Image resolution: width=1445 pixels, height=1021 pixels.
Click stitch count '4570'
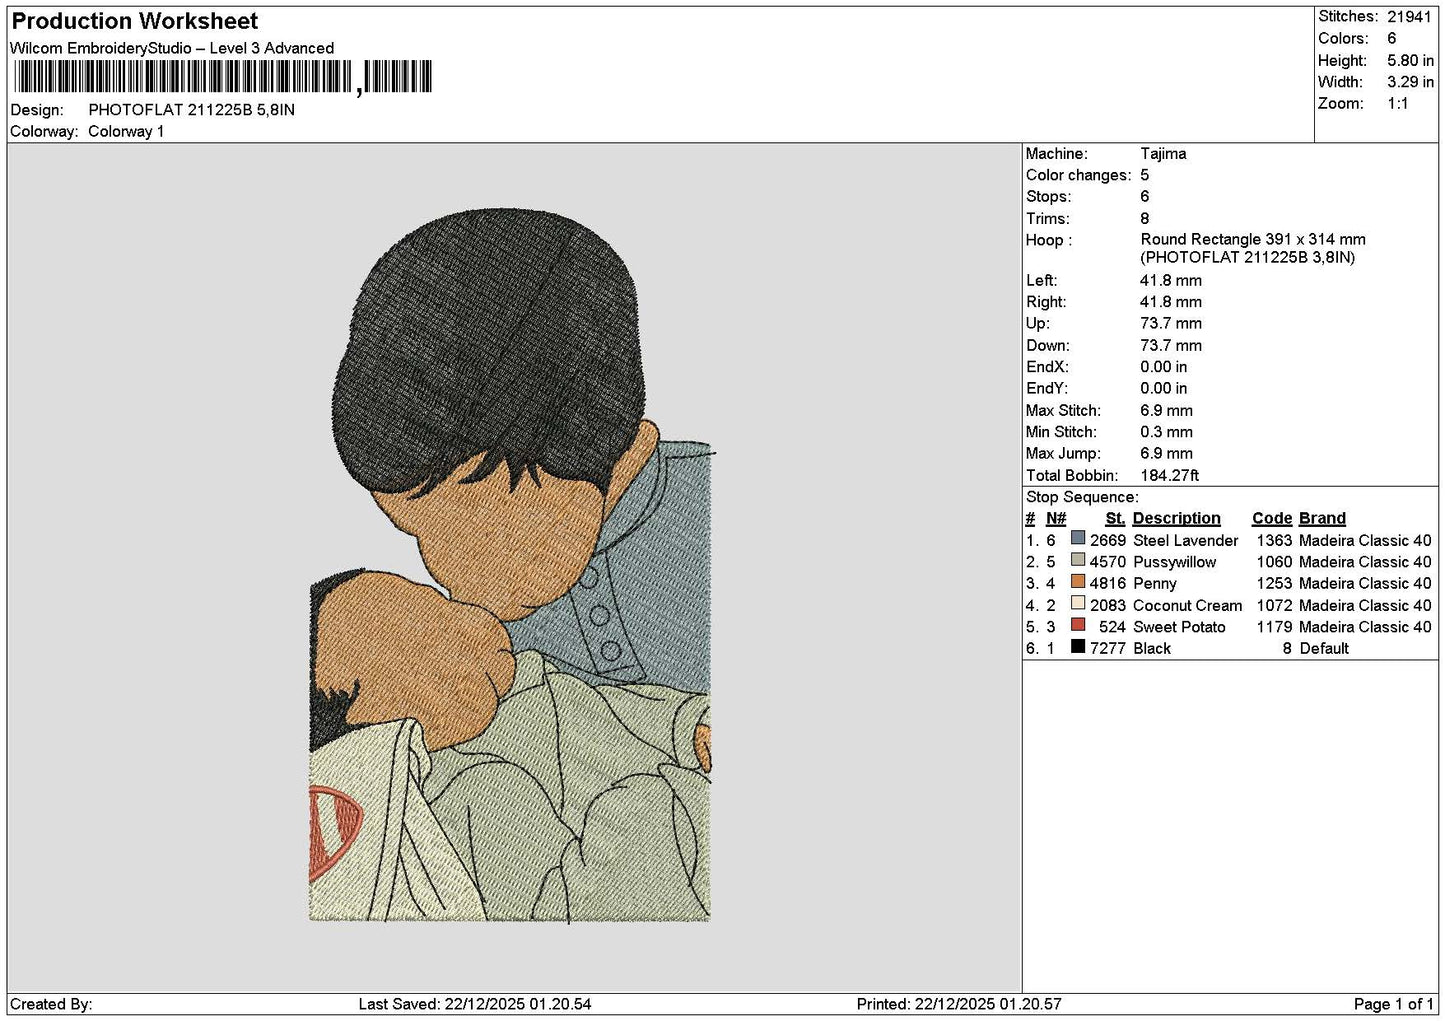point(1108,562)
